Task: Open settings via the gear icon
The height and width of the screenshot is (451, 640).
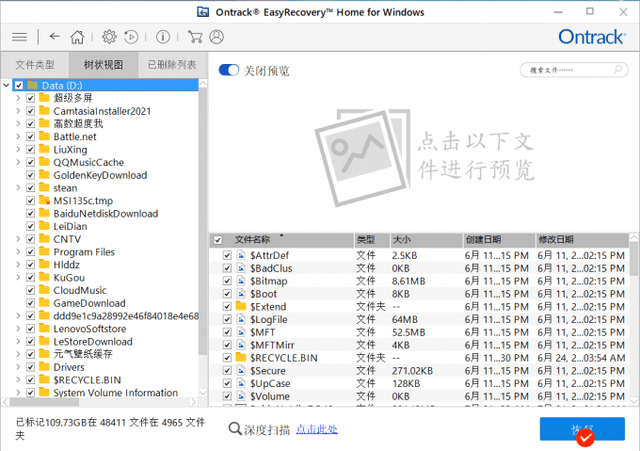Action: [109, 37]
